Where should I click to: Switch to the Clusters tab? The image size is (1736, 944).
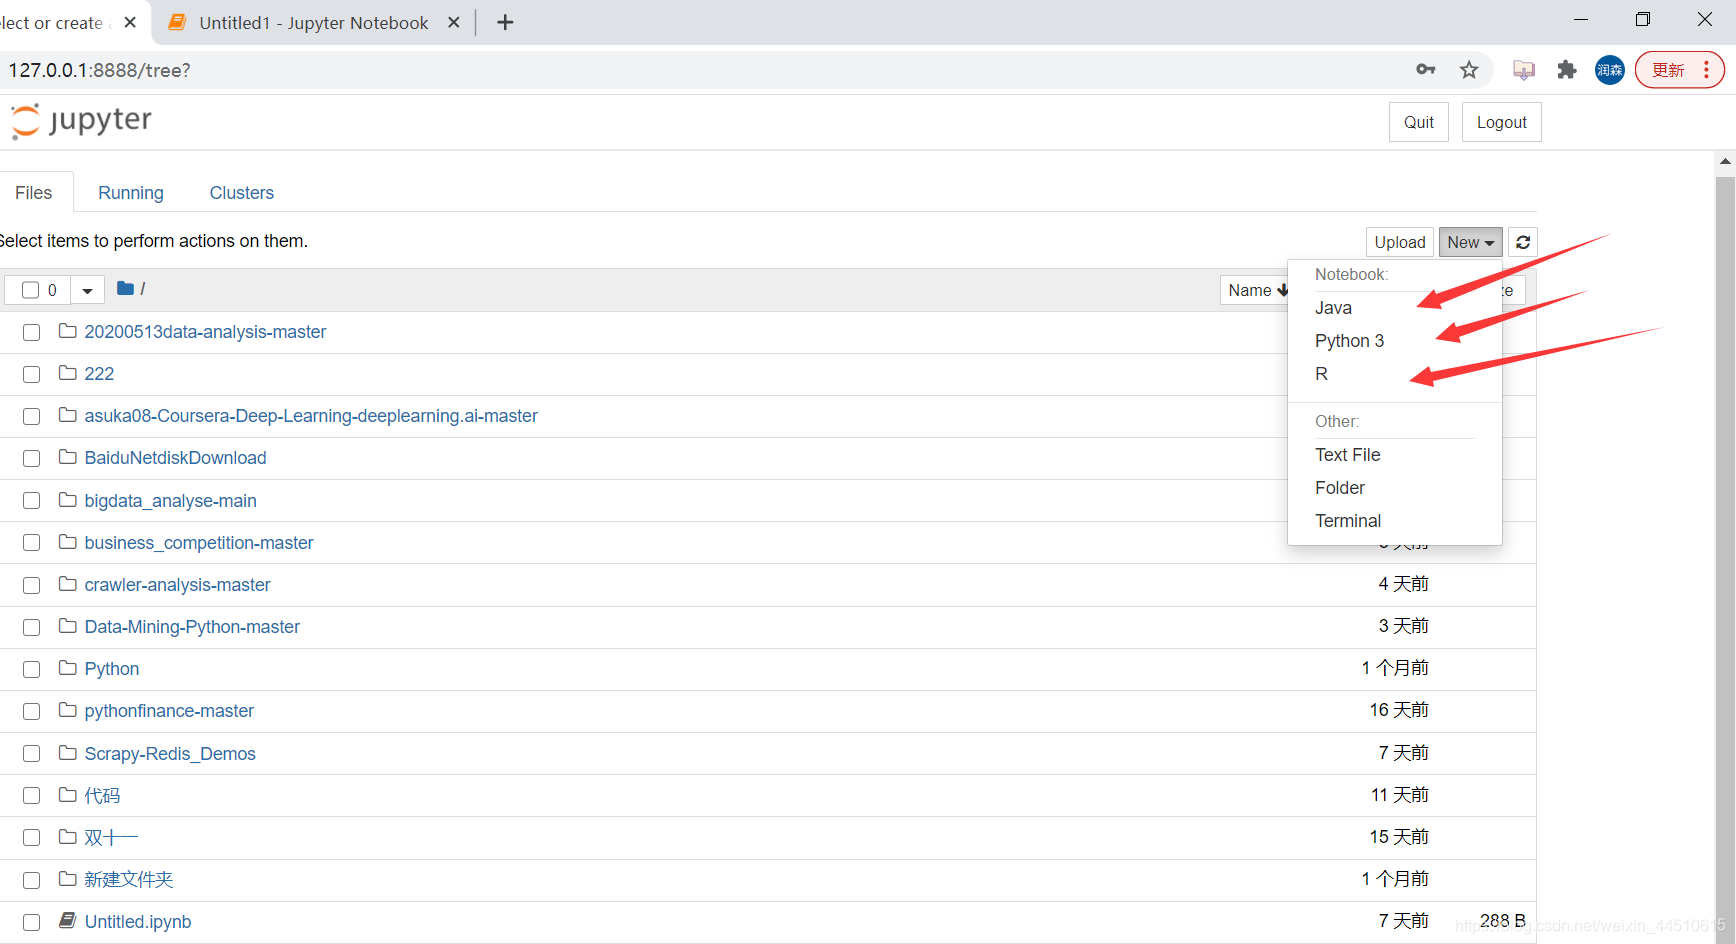click(x=242, y=192)
